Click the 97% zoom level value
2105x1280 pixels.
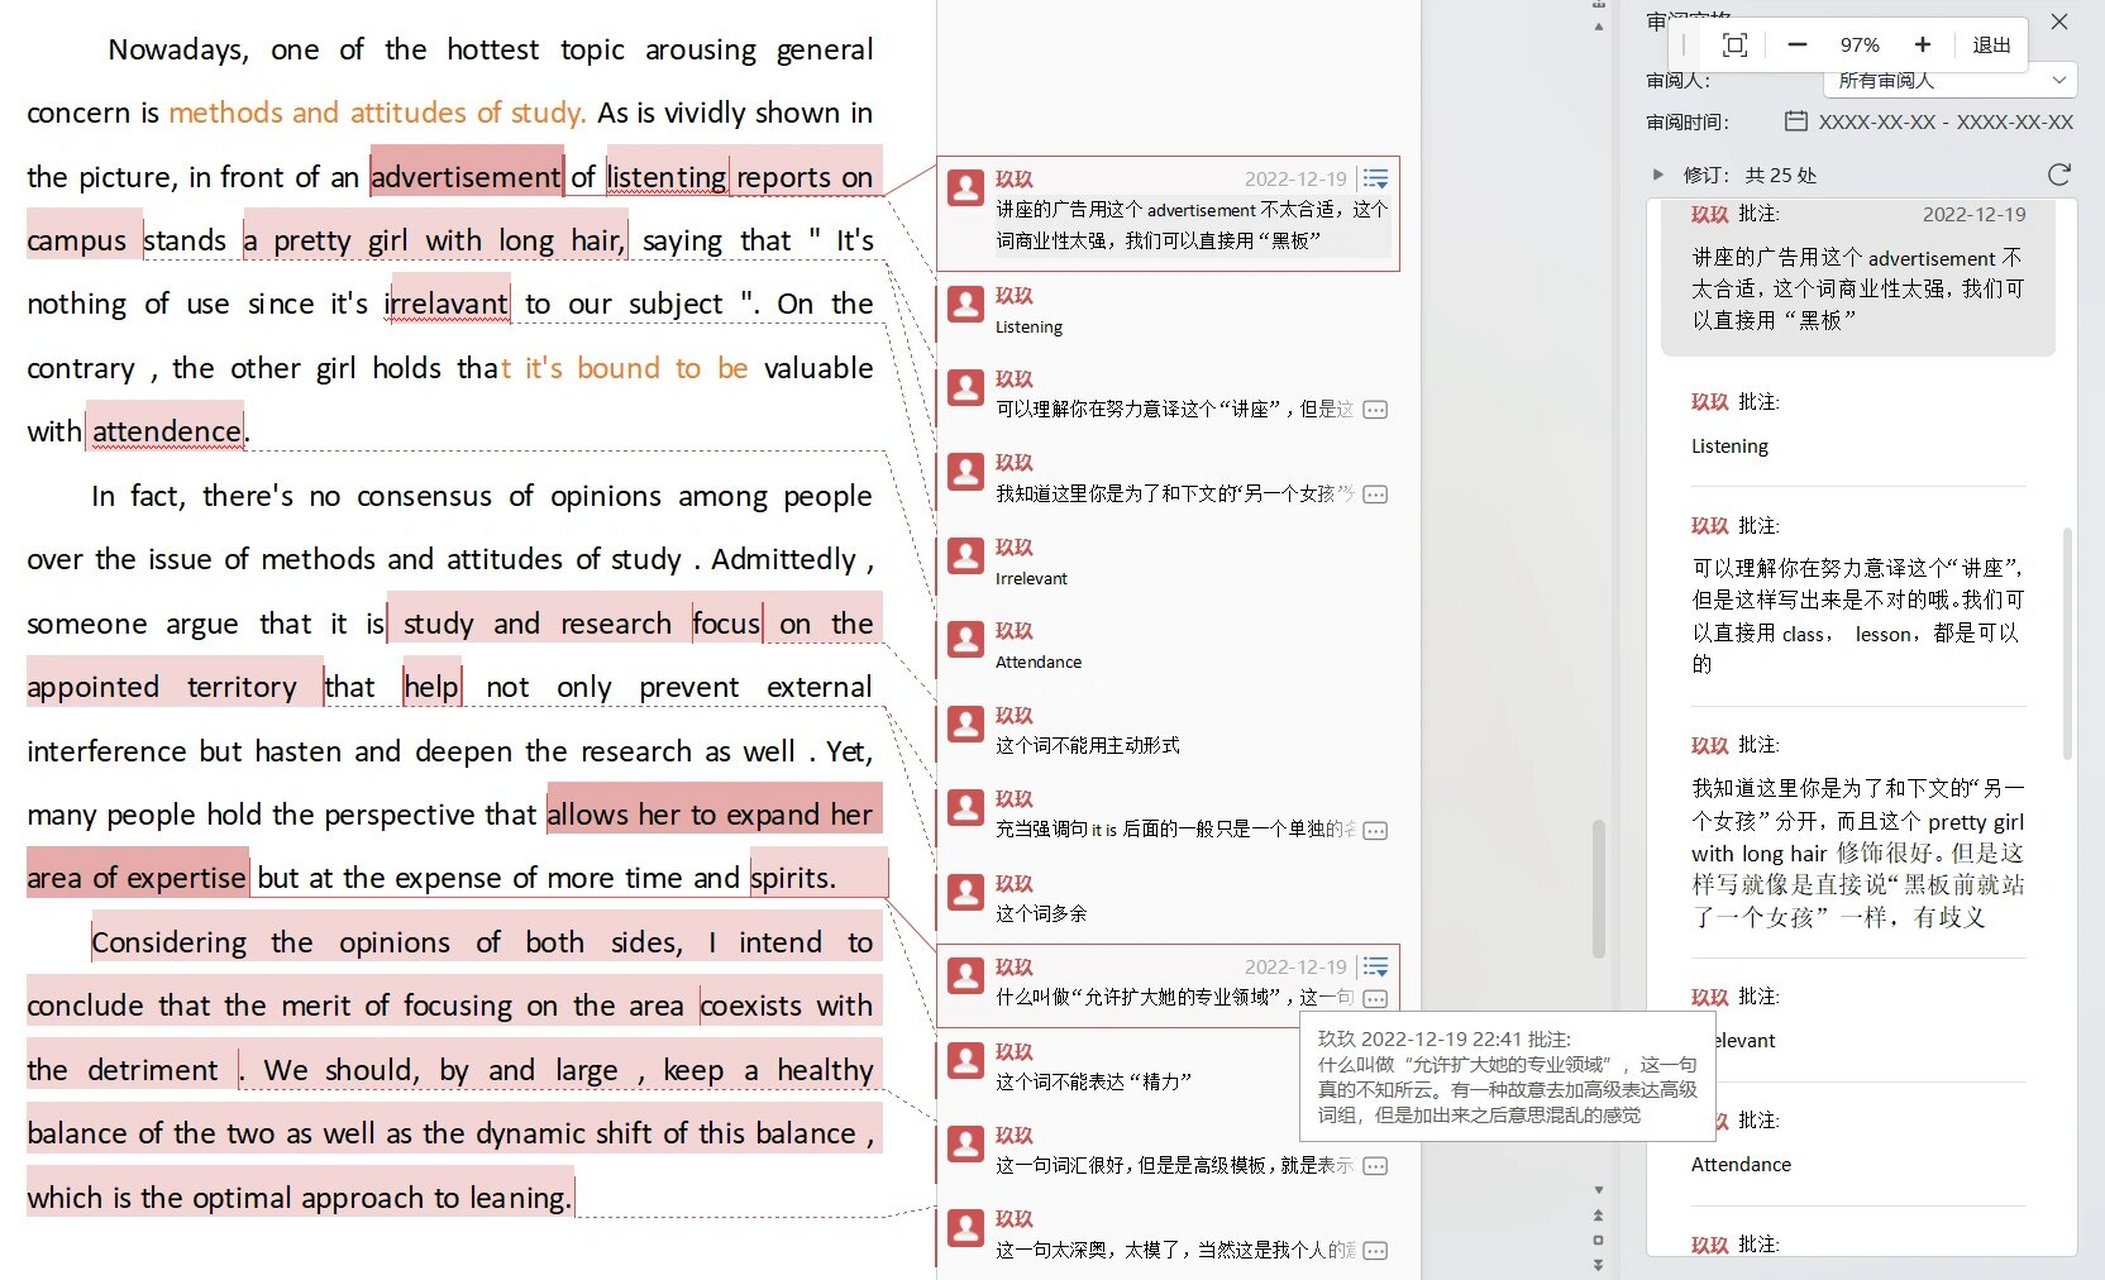(1859, 45)
